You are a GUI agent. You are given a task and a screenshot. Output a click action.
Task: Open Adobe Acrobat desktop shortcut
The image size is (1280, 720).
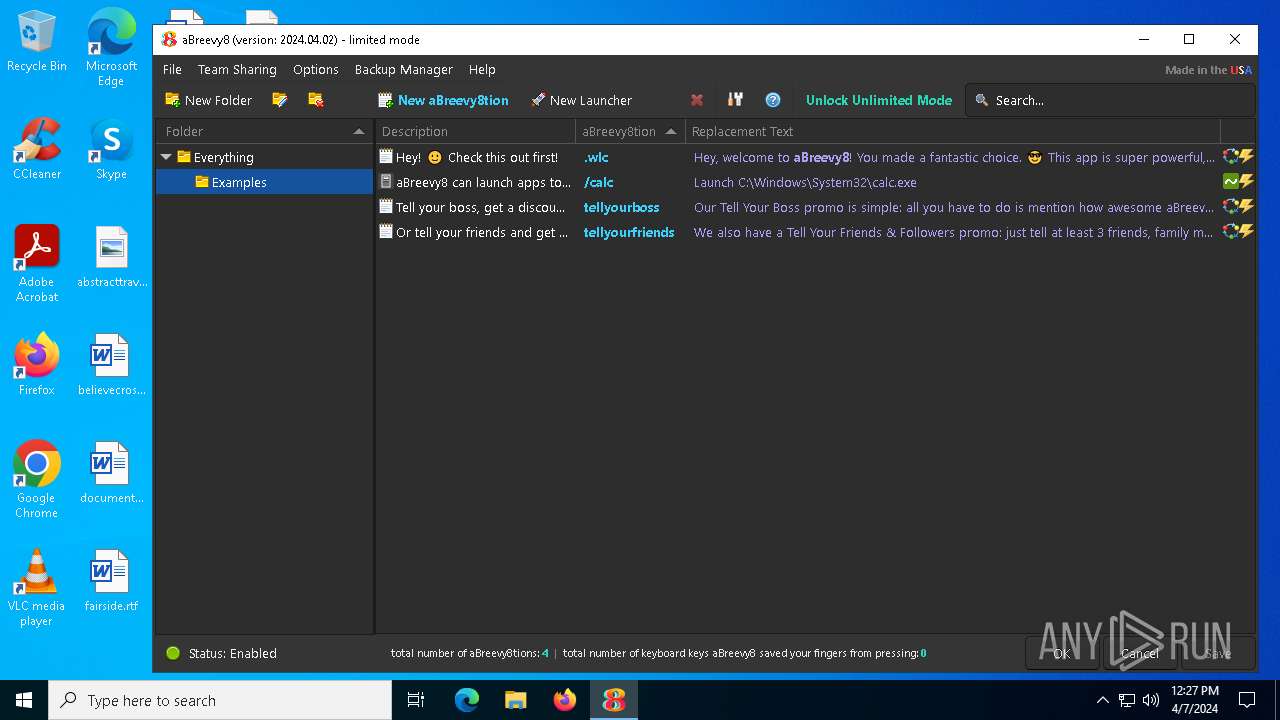(37, 264)
